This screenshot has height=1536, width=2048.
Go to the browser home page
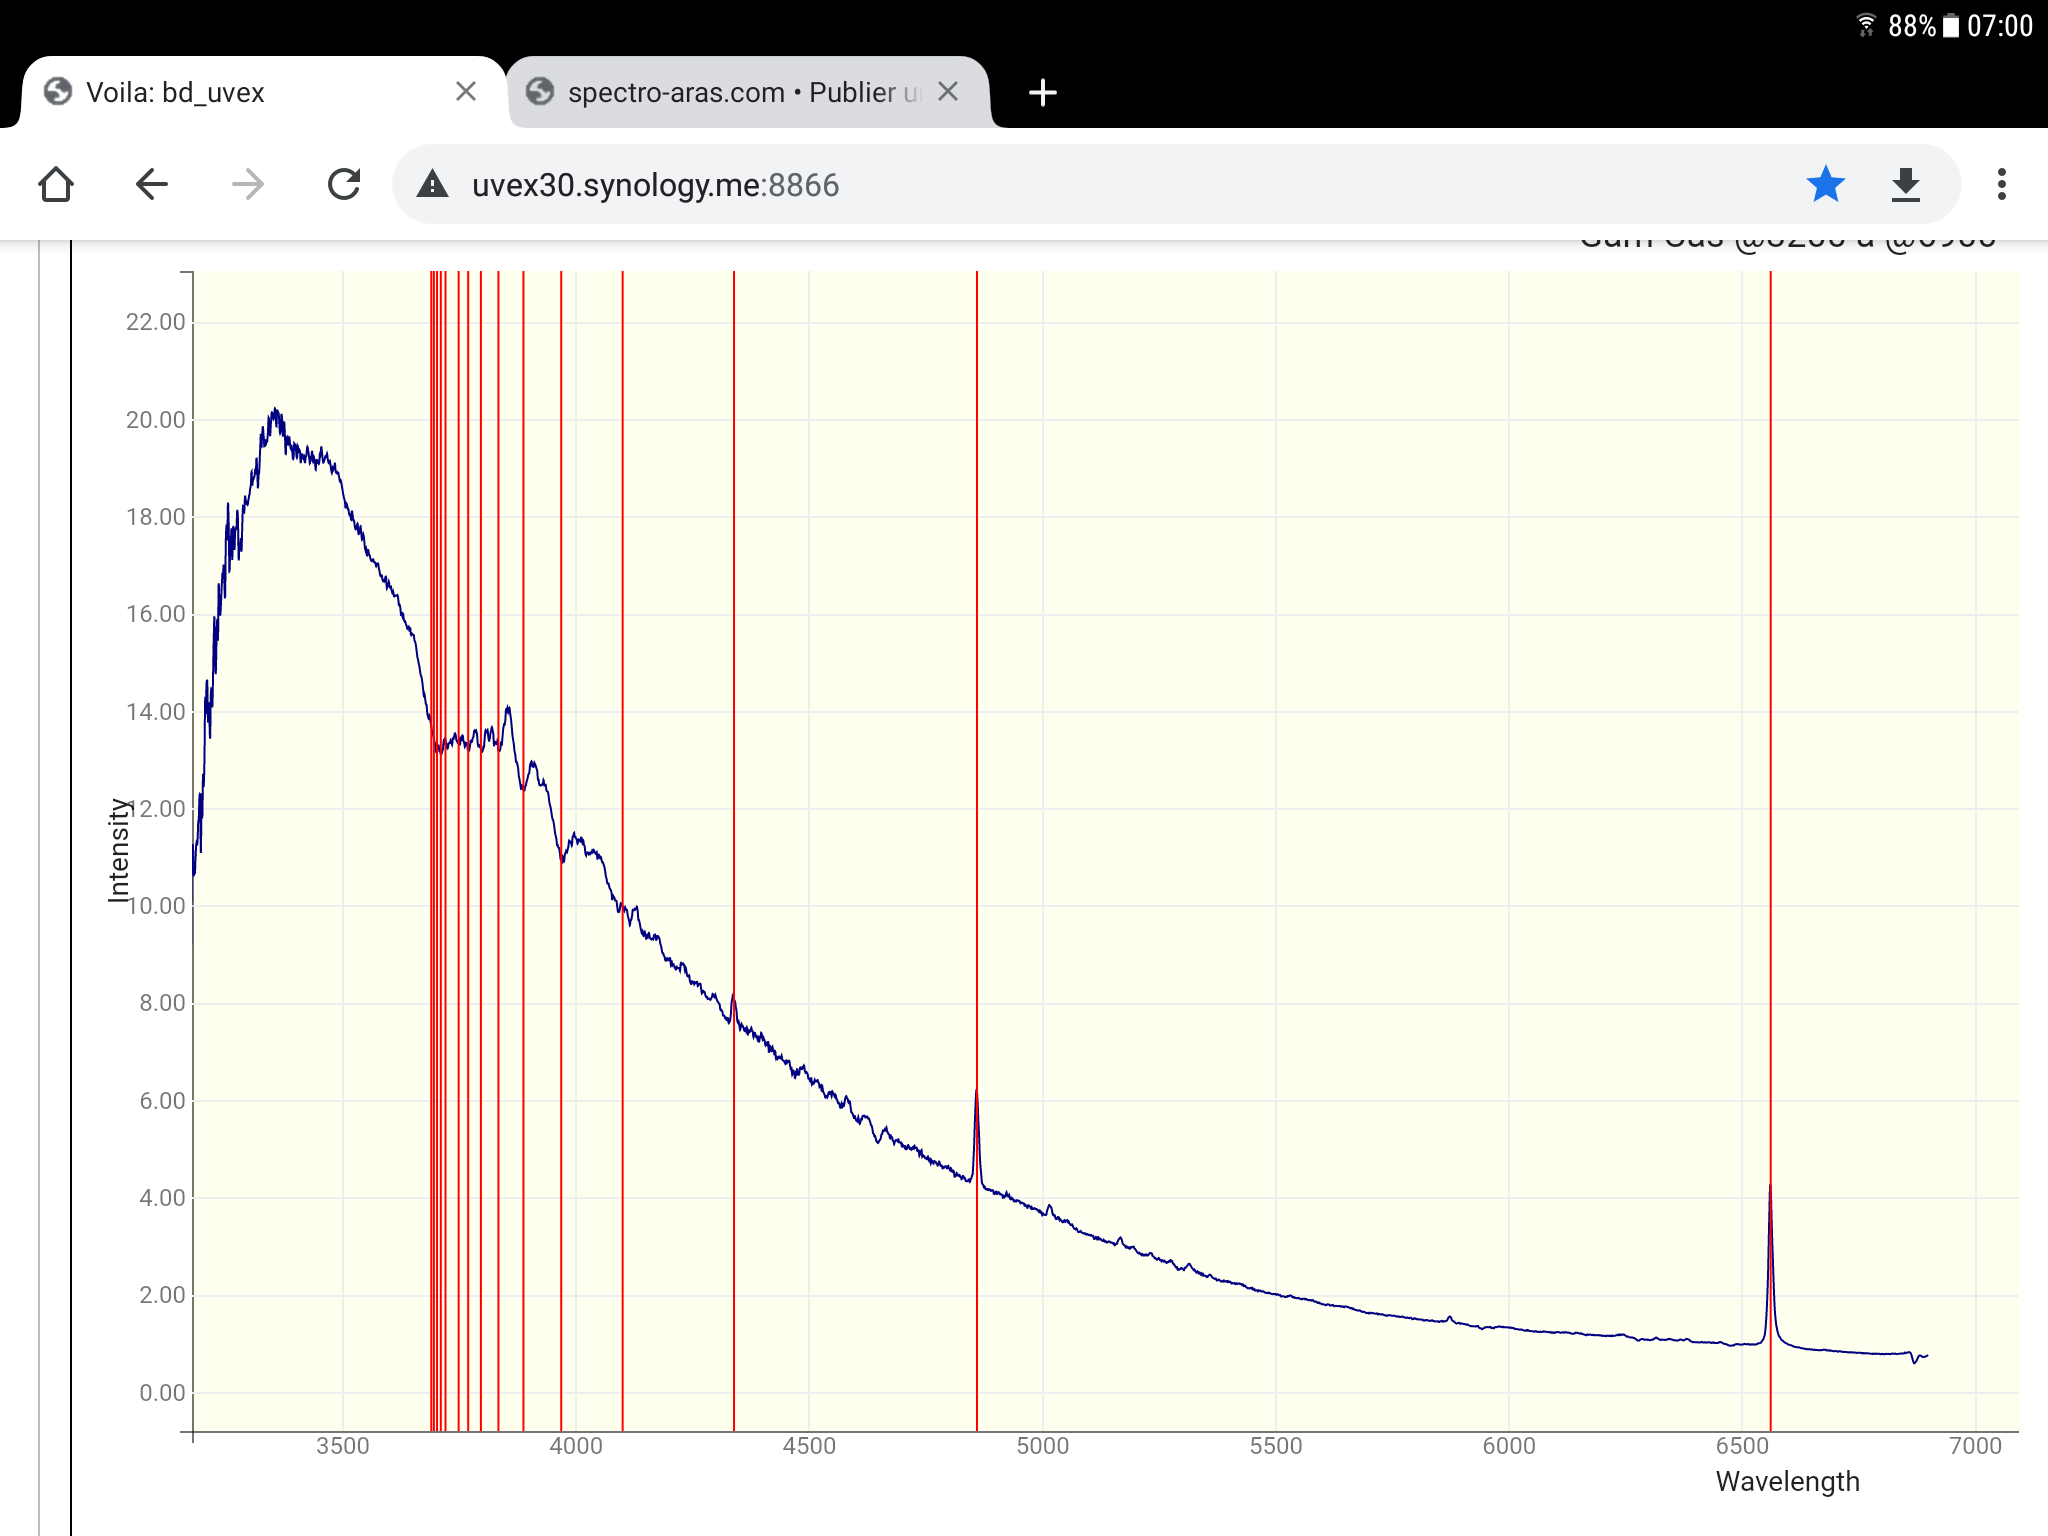click(56, 184)
